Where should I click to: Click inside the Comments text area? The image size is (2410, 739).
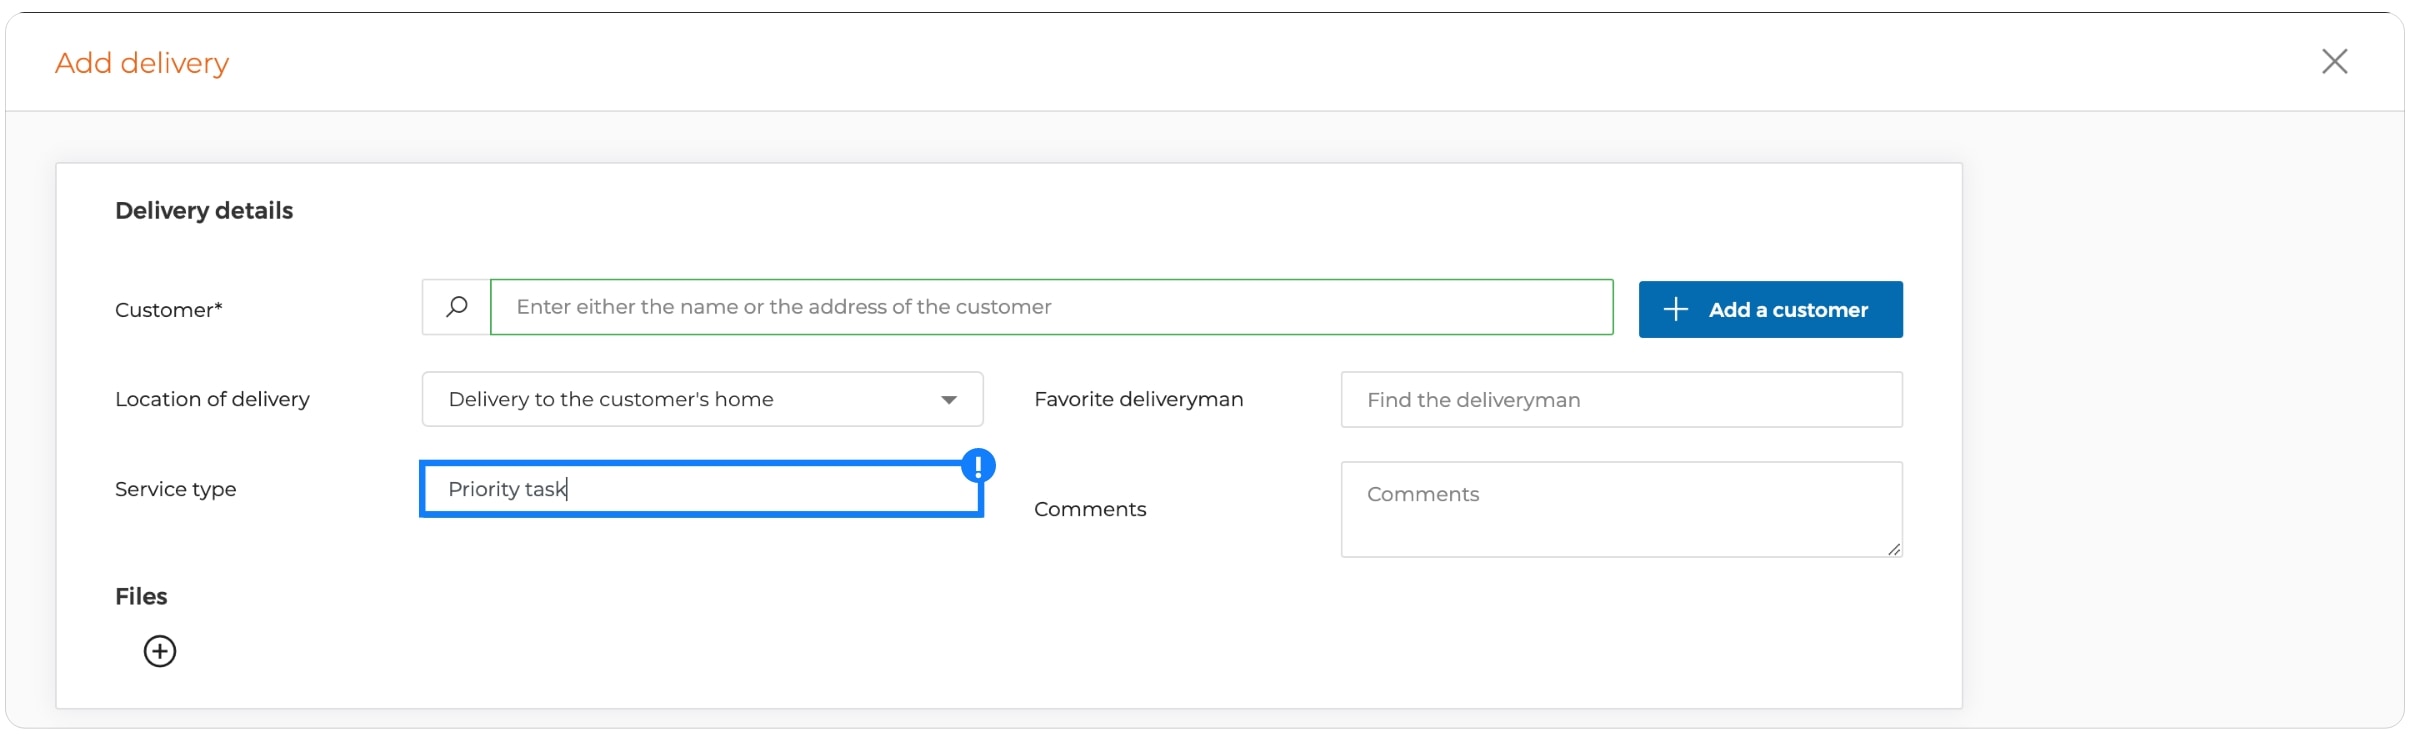[x=1621, y=509]
